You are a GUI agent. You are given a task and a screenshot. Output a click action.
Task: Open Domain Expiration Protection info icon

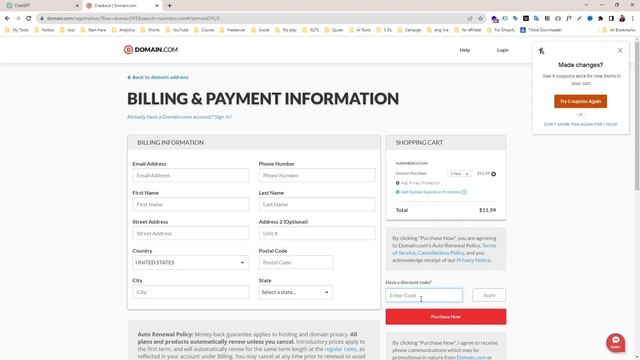[x=464, y=192]
